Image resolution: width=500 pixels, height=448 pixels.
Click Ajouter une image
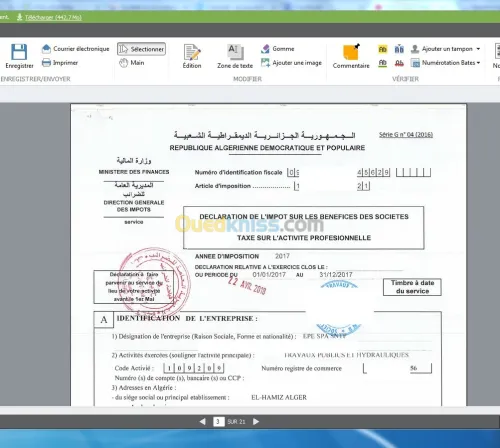pyautogui.click(x=291, y=63)
